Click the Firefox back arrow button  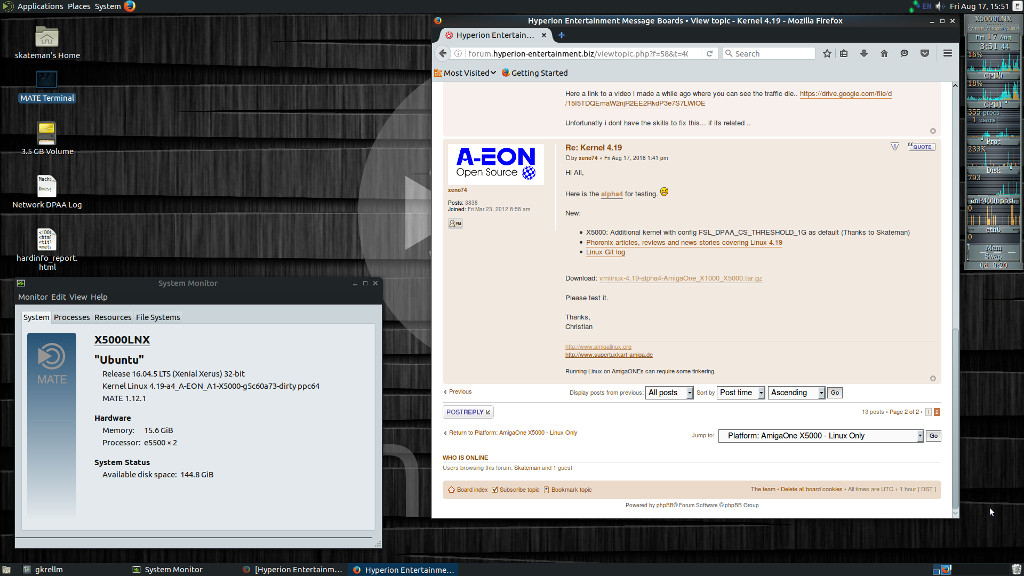click(443, 54)
